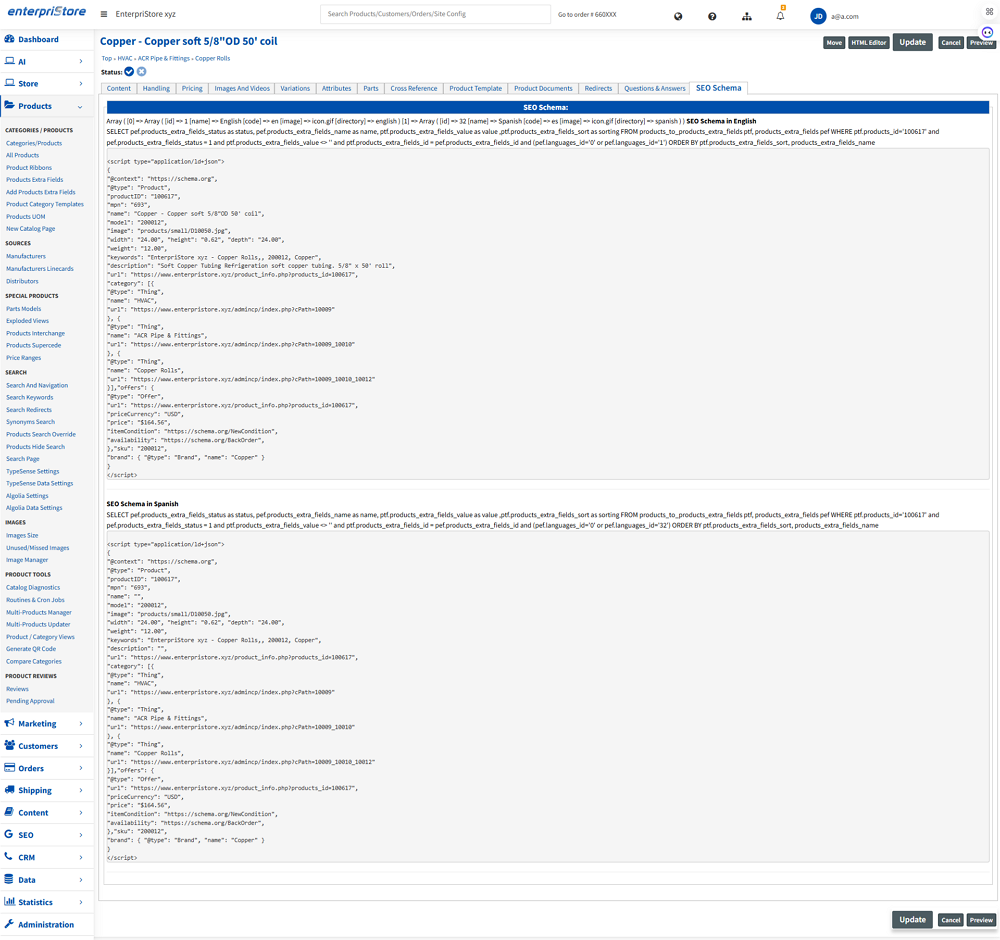Click the help question mark icon
The image size is (1000, 940).
click(x=712, y=16)
